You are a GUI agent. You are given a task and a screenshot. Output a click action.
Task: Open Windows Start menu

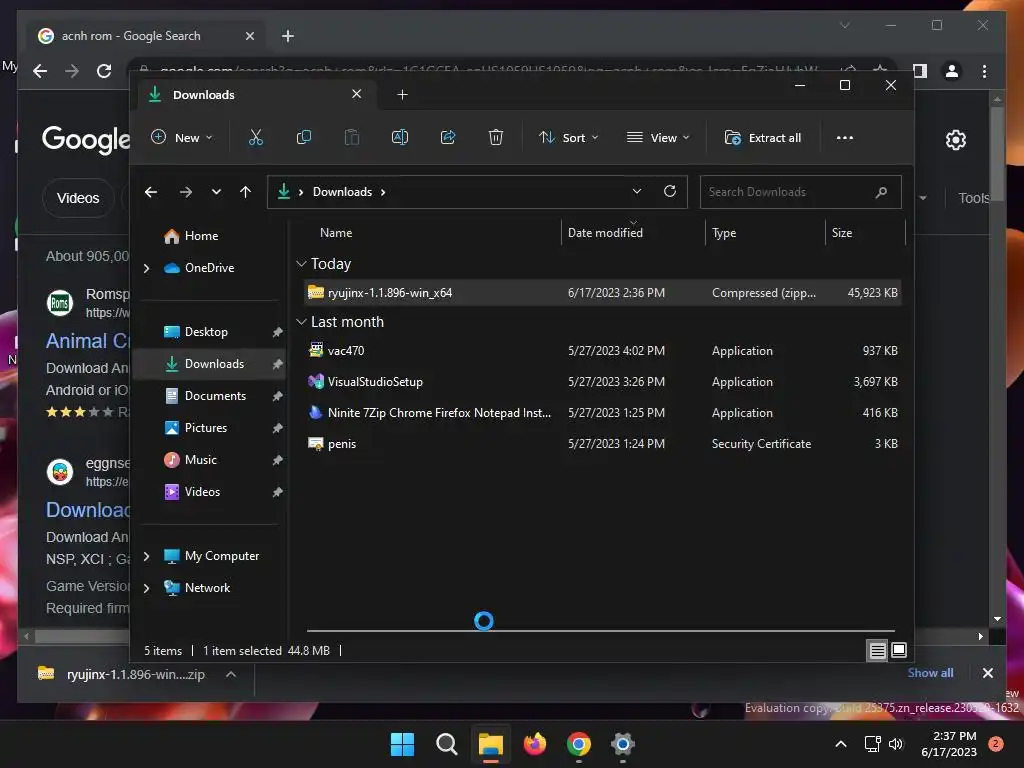(402, 744)
